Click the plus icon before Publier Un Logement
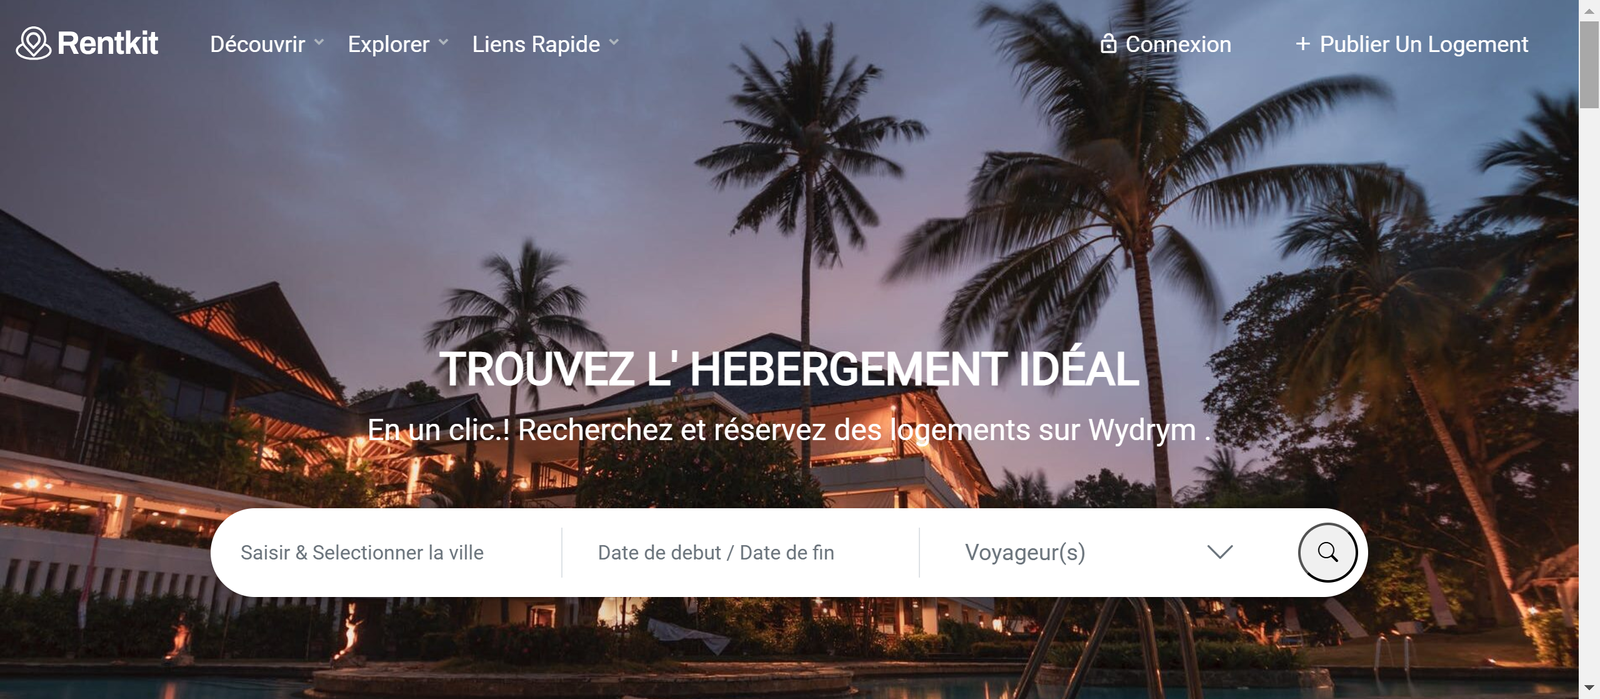Screen dimensions: 1600x699 coord(1302,44)
